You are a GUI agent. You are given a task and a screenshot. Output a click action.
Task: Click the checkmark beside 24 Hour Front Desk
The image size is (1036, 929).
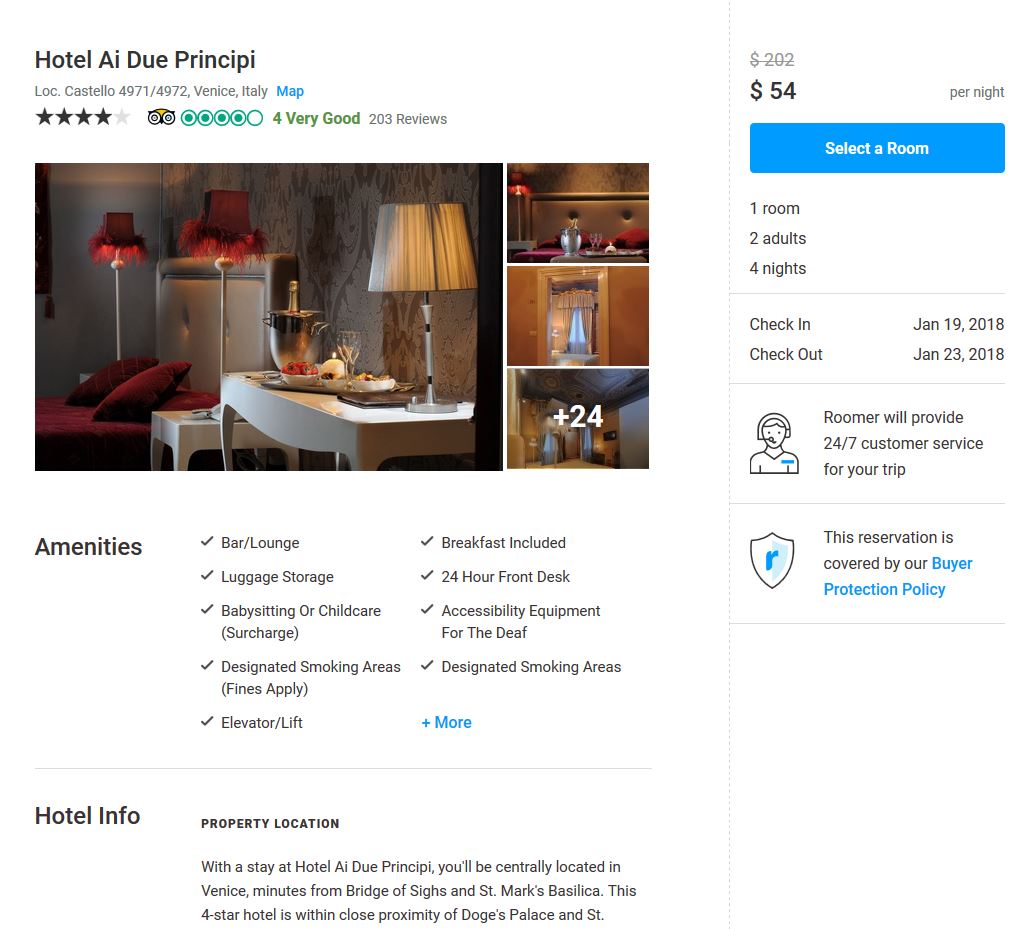[x=427, y=576]
